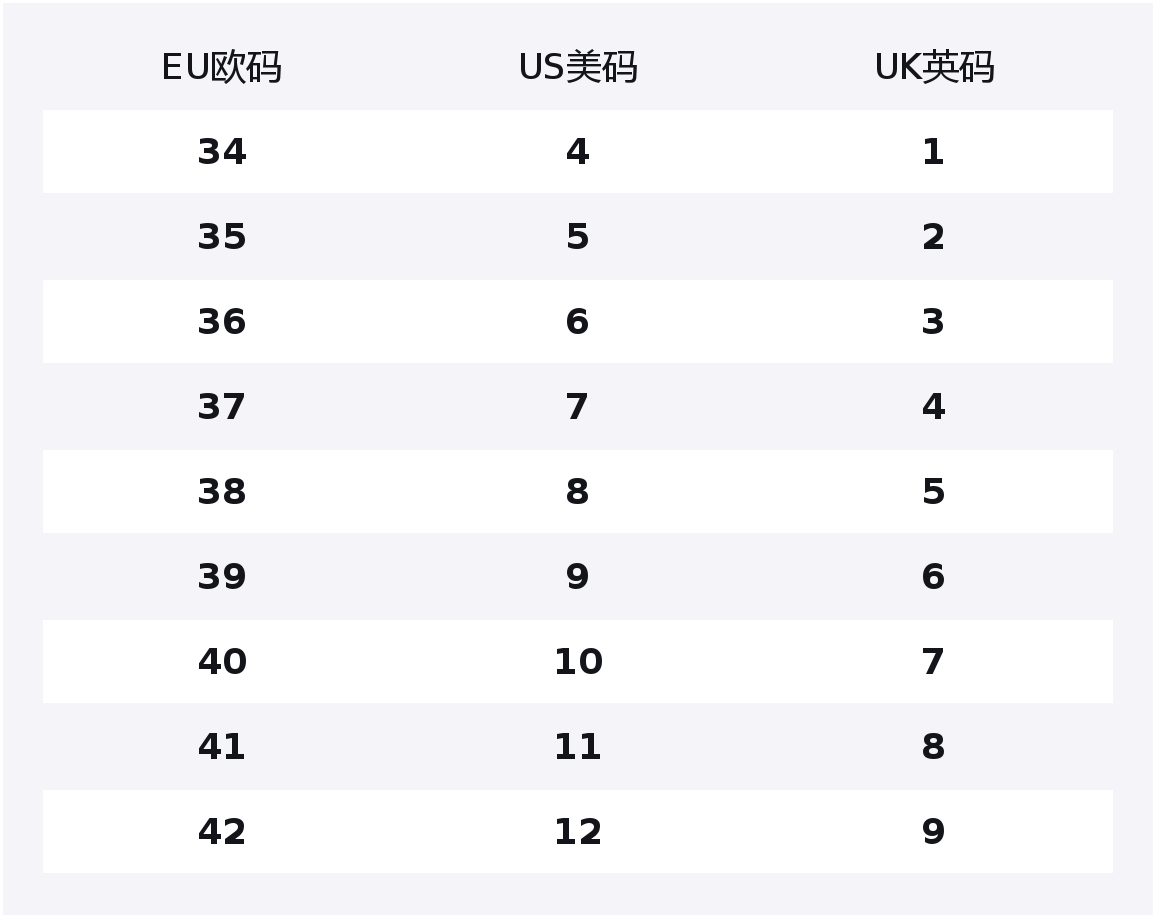Viewport: 1156px width, 918px height.
Task: Select US size 12 cell
Action: (578, 832)
